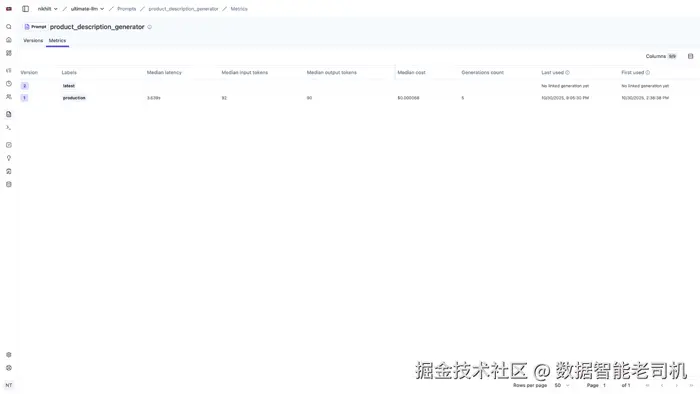This screenshot has height=394, width=700.
Task: Click the Median input tokens column header
Action: (x=245, y=72)
